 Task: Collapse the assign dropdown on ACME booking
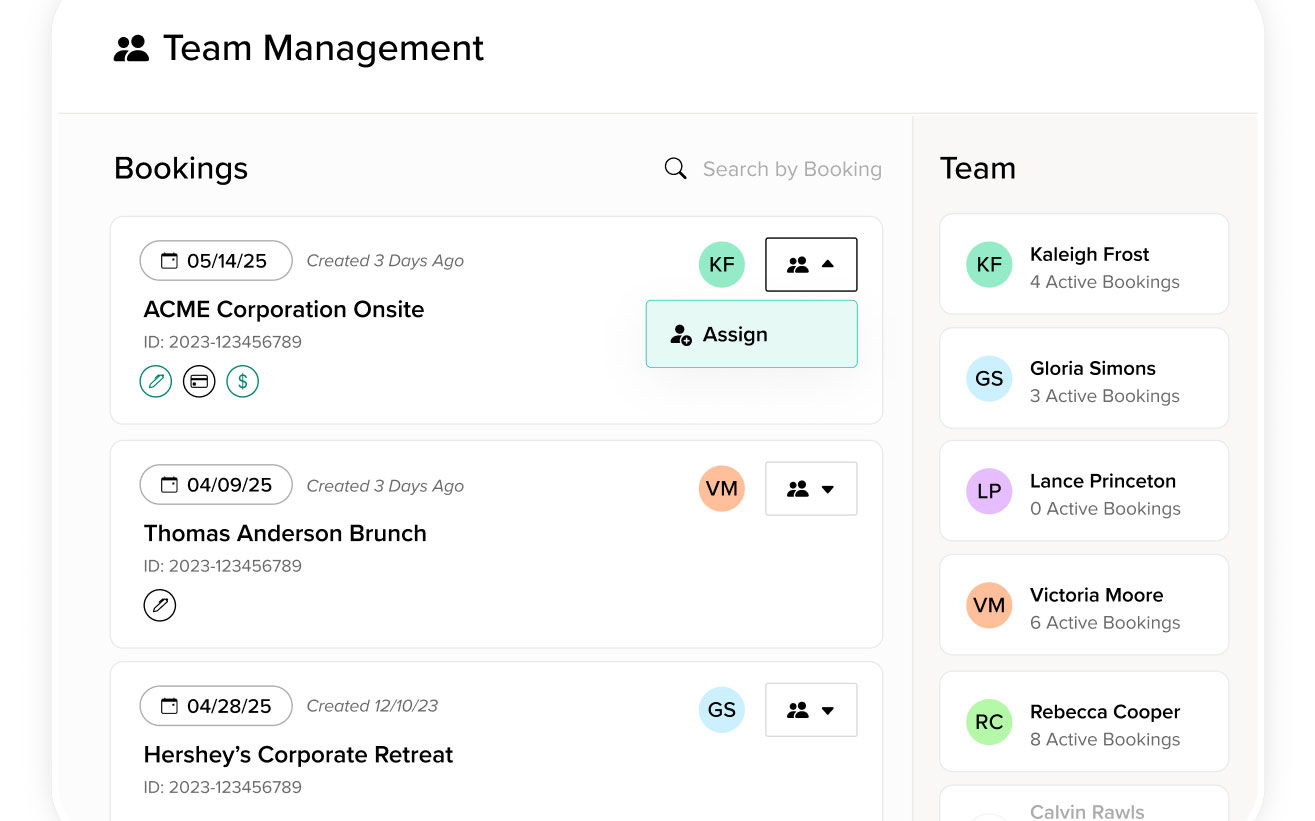point(811,265)
